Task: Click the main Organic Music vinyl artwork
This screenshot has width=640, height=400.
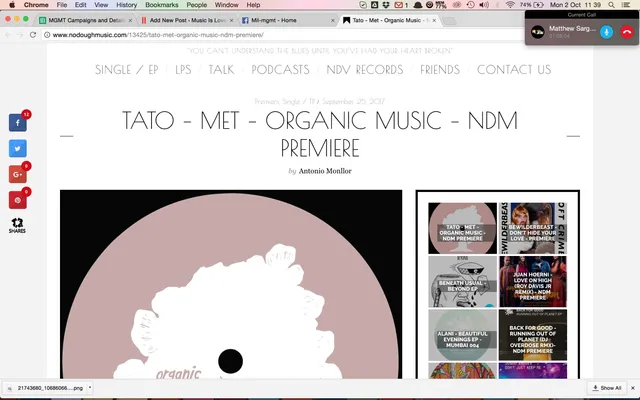Action: [231, 284]
